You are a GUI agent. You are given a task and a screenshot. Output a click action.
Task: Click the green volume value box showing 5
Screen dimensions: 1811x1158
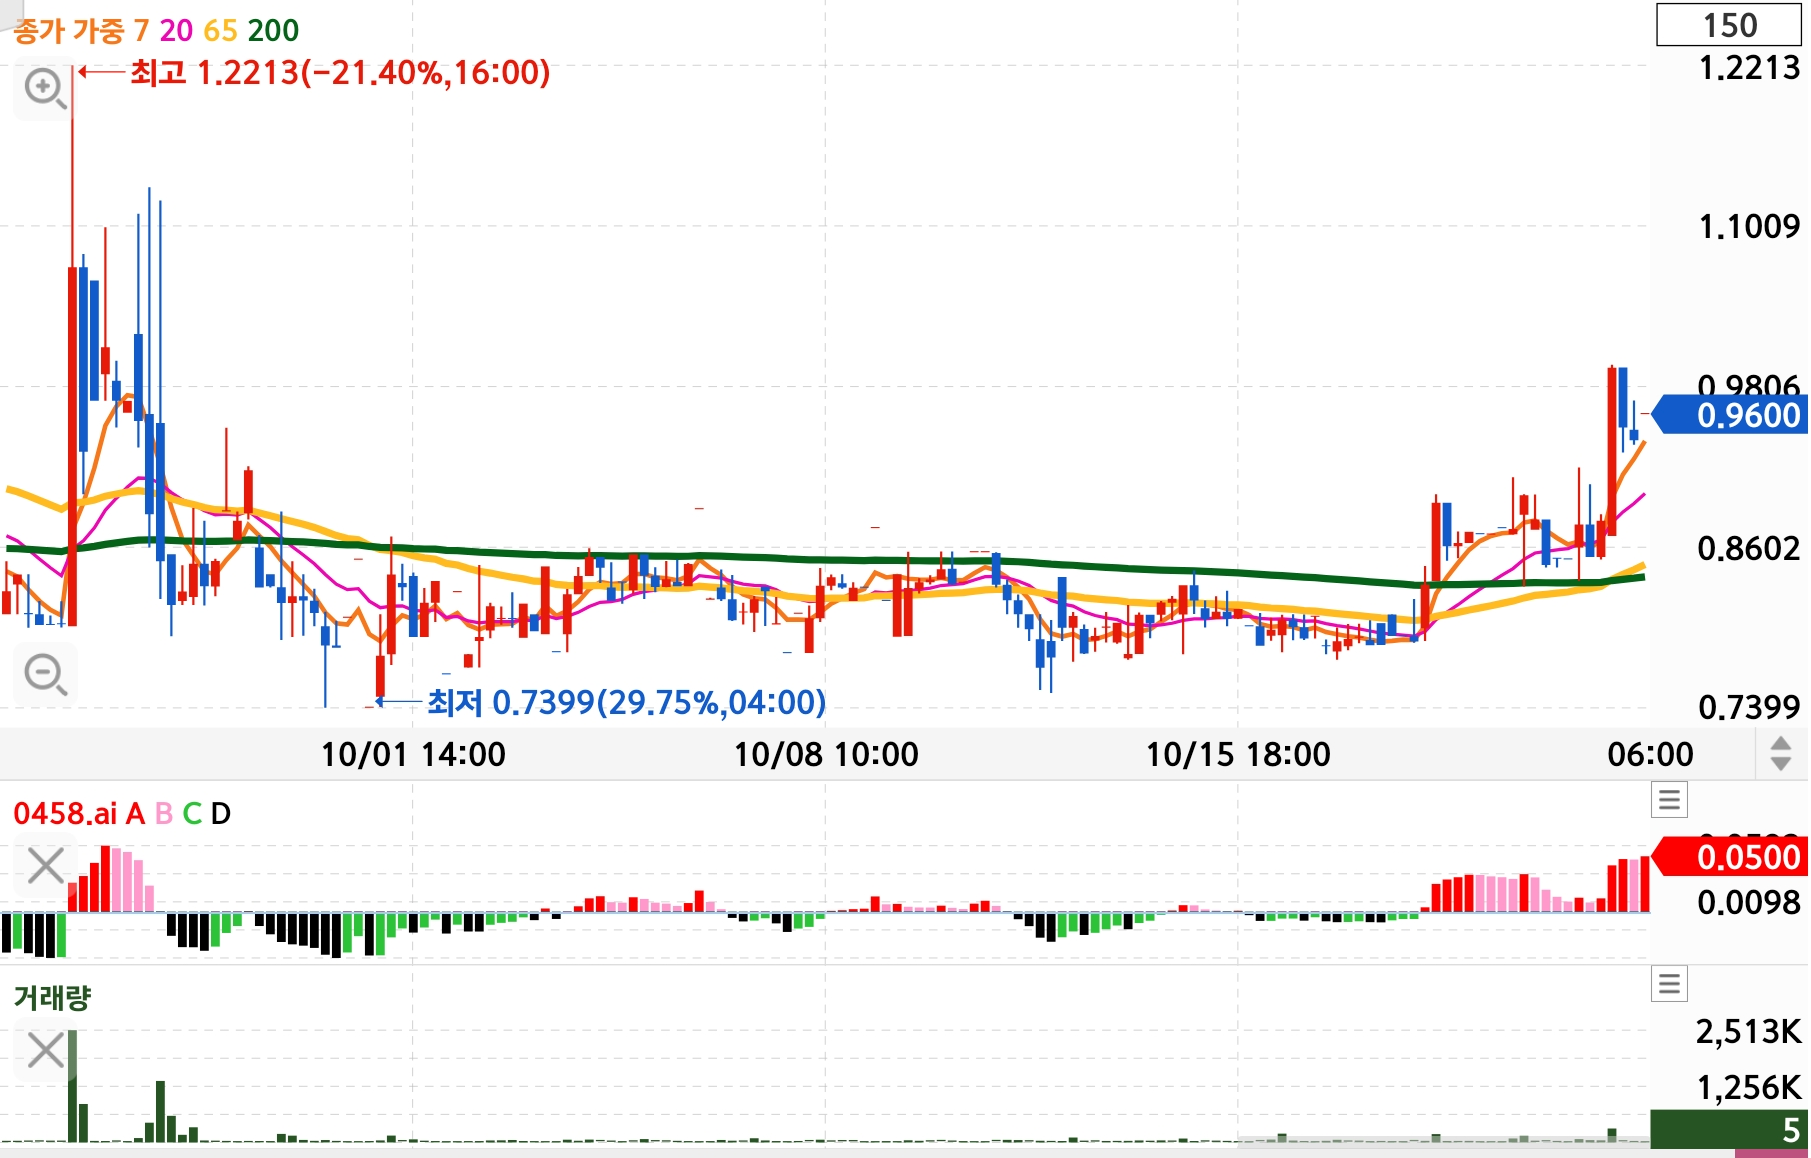pyautogui.click(x=1728, y=1130)
